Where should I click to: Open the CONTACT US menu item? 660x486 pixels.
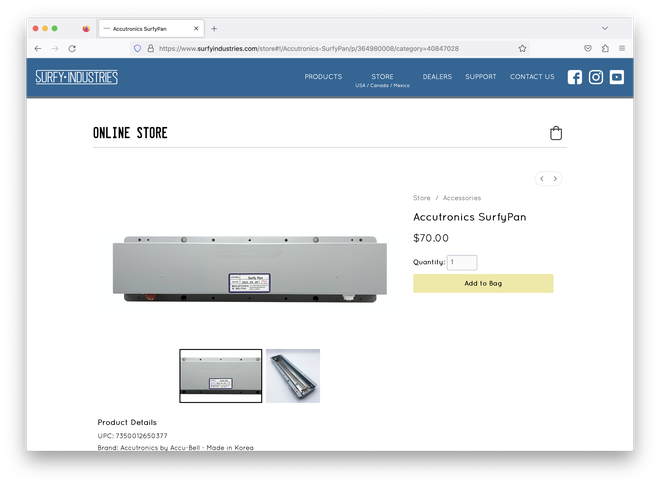(x=532, y=77)
